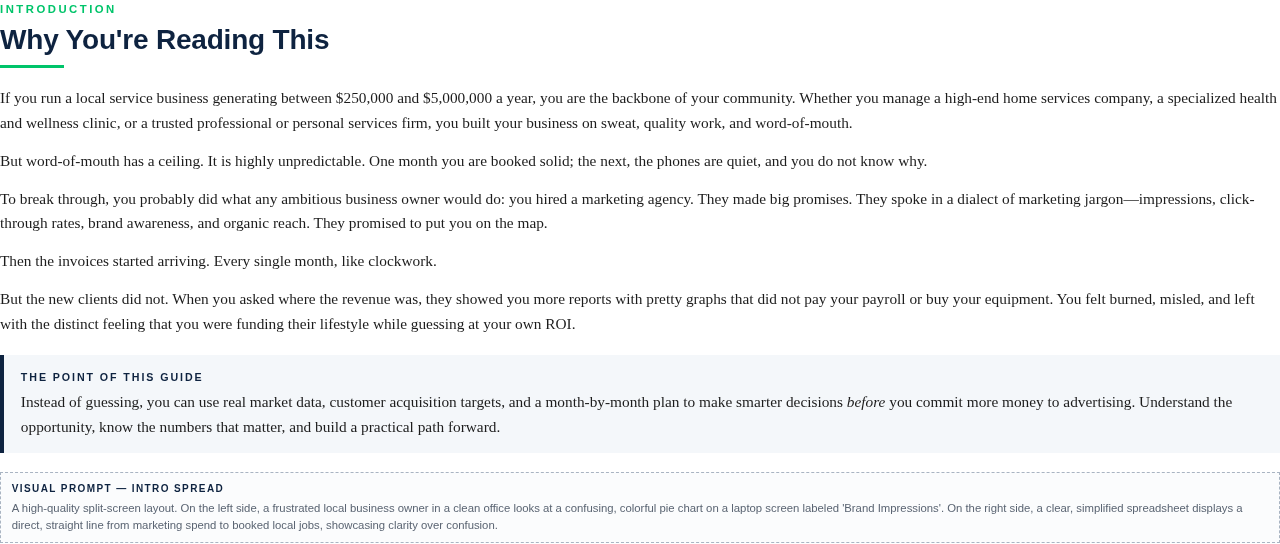Click the paragraph starting 'If you run a local service business'
Image resolution: width=1280 pixels, height=544 pixels.
point(639,110)
